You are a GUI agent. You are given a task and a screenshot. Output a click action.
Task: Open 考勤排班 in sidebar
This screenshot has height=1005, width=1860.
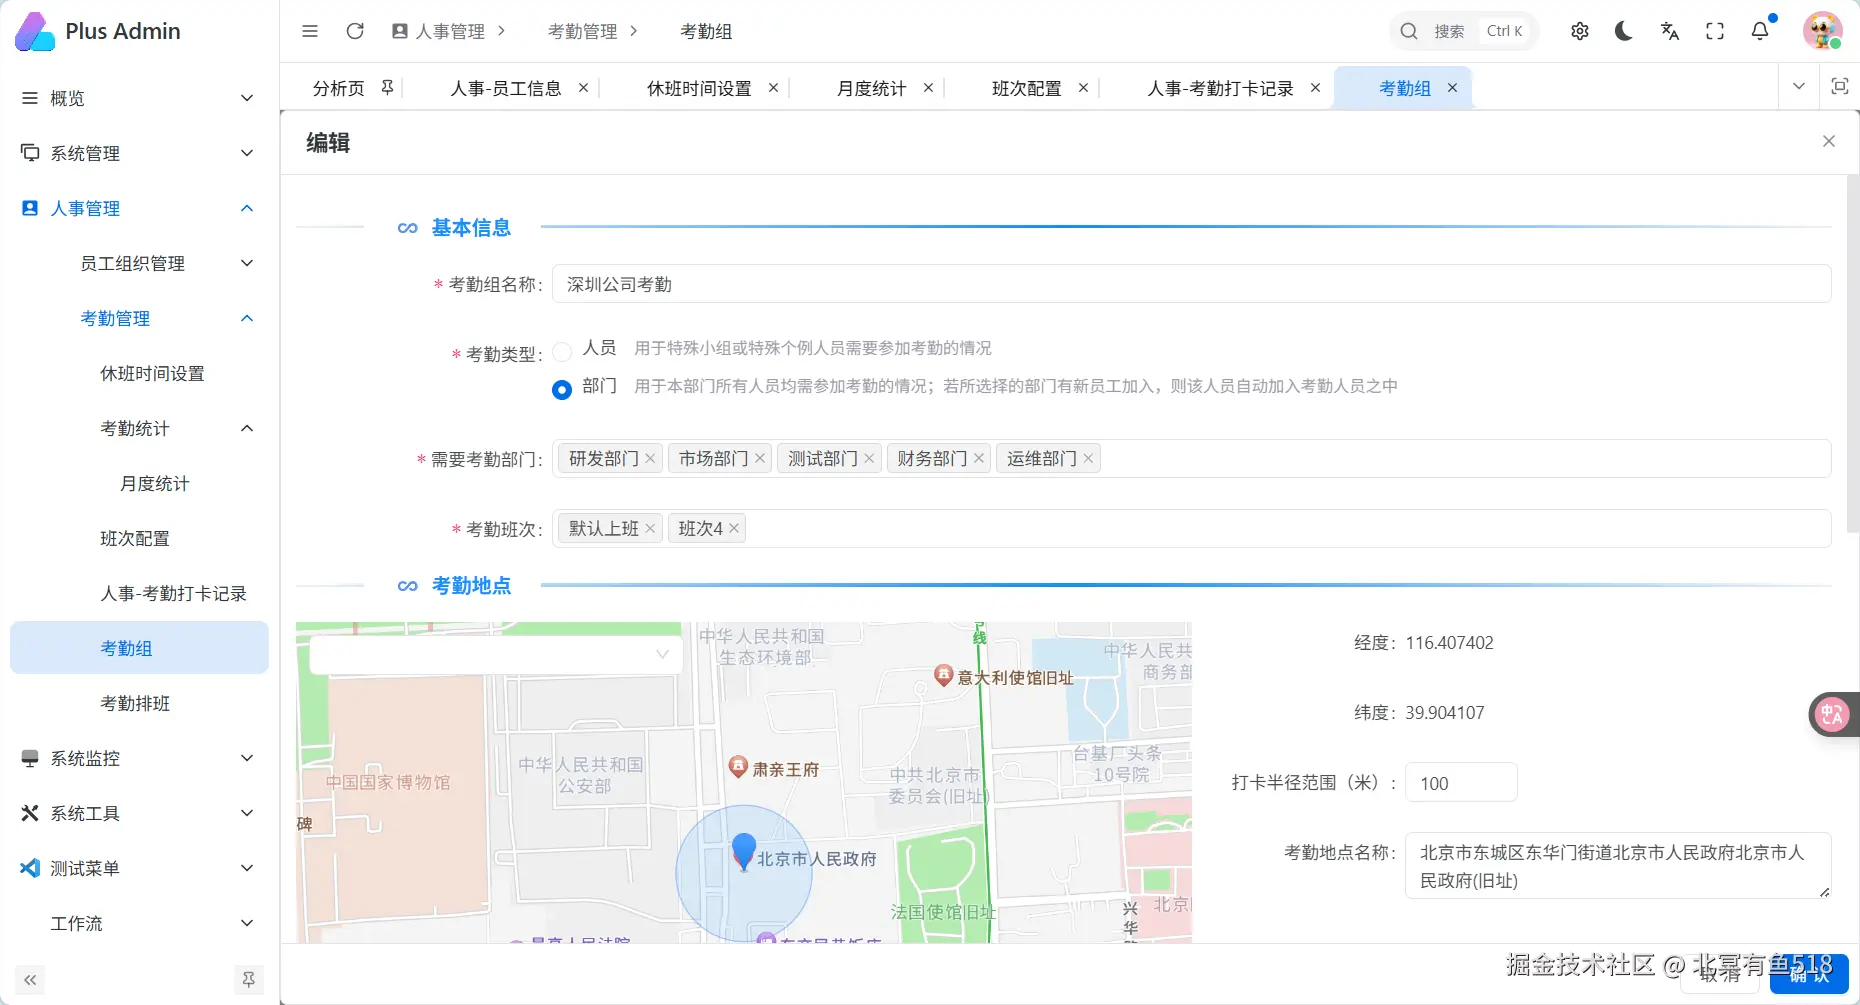(x=139, y=703)
